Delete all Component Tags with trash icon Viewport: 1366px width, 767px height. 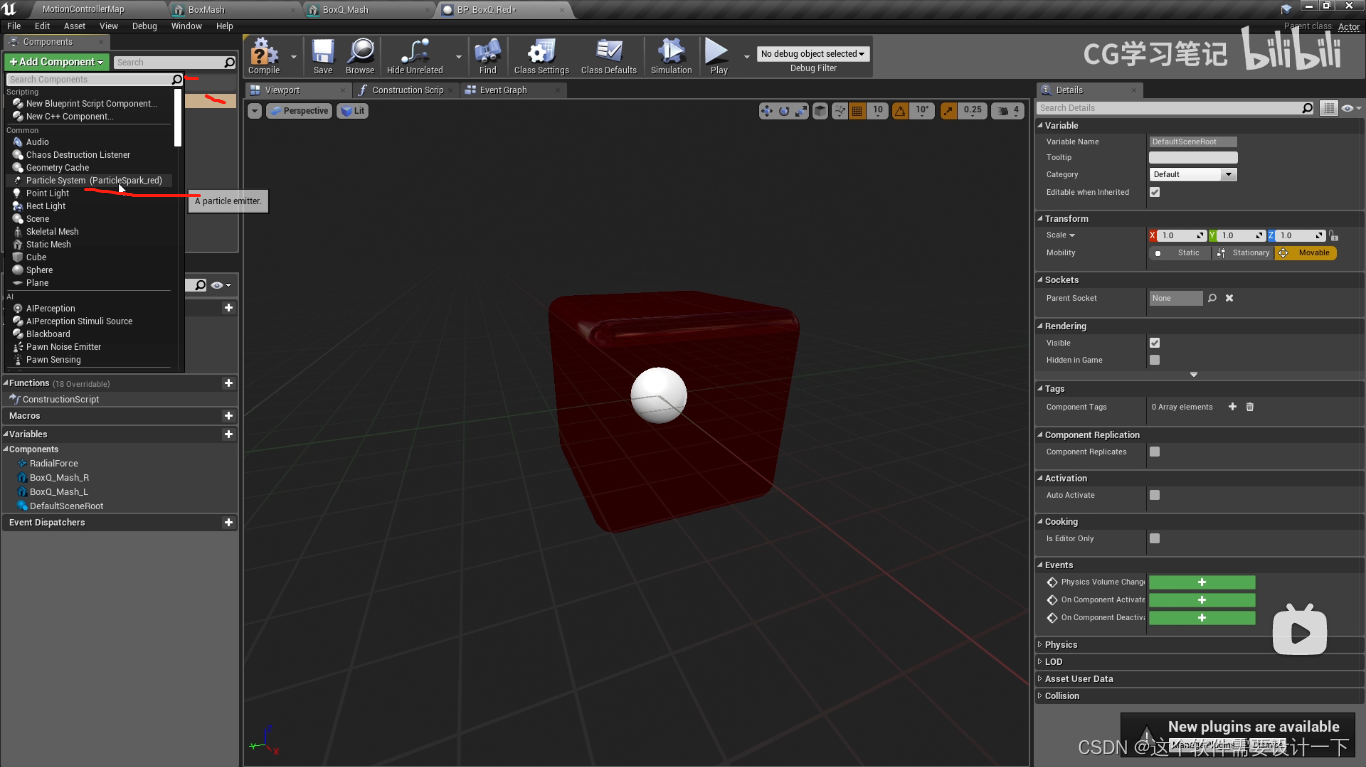click(x=1250, y=407)
